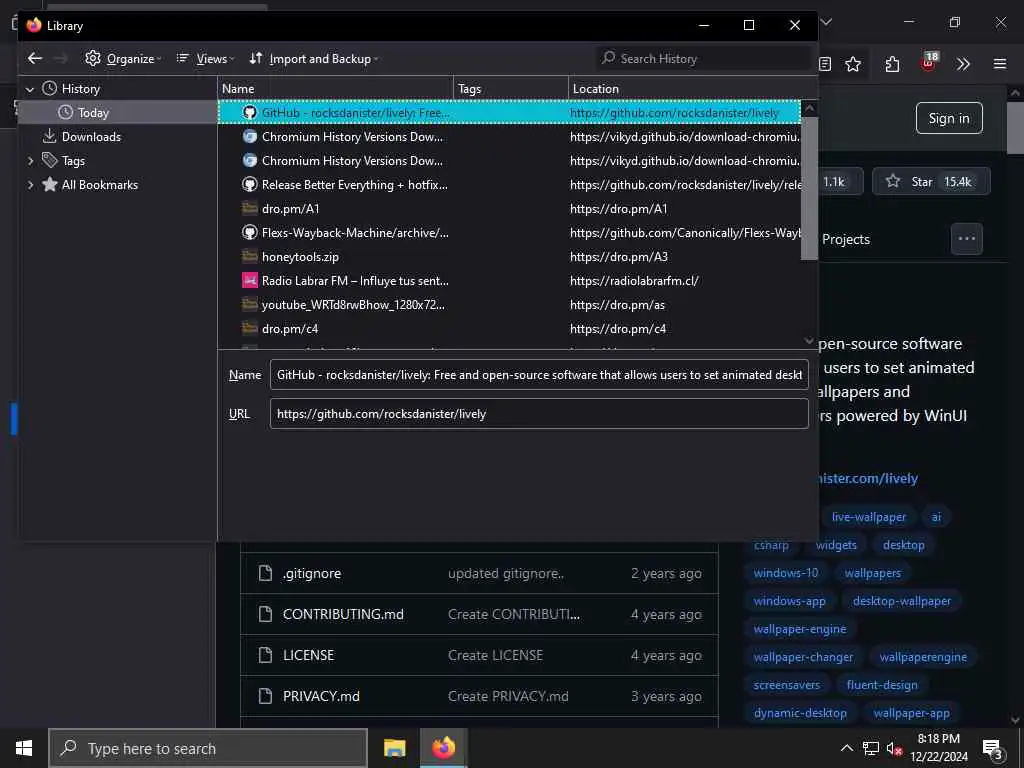Open the Firefox hamburger menu
This screenshot has height=768, width=1024.
point(1000,64)
